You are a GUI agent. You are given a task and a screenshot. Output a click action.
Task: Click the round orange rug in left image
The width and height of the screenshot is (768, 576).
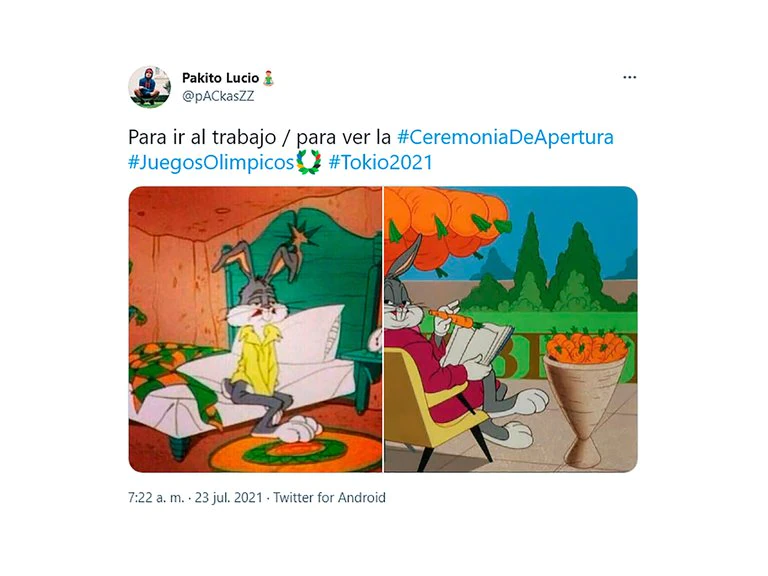click(295, 450)
